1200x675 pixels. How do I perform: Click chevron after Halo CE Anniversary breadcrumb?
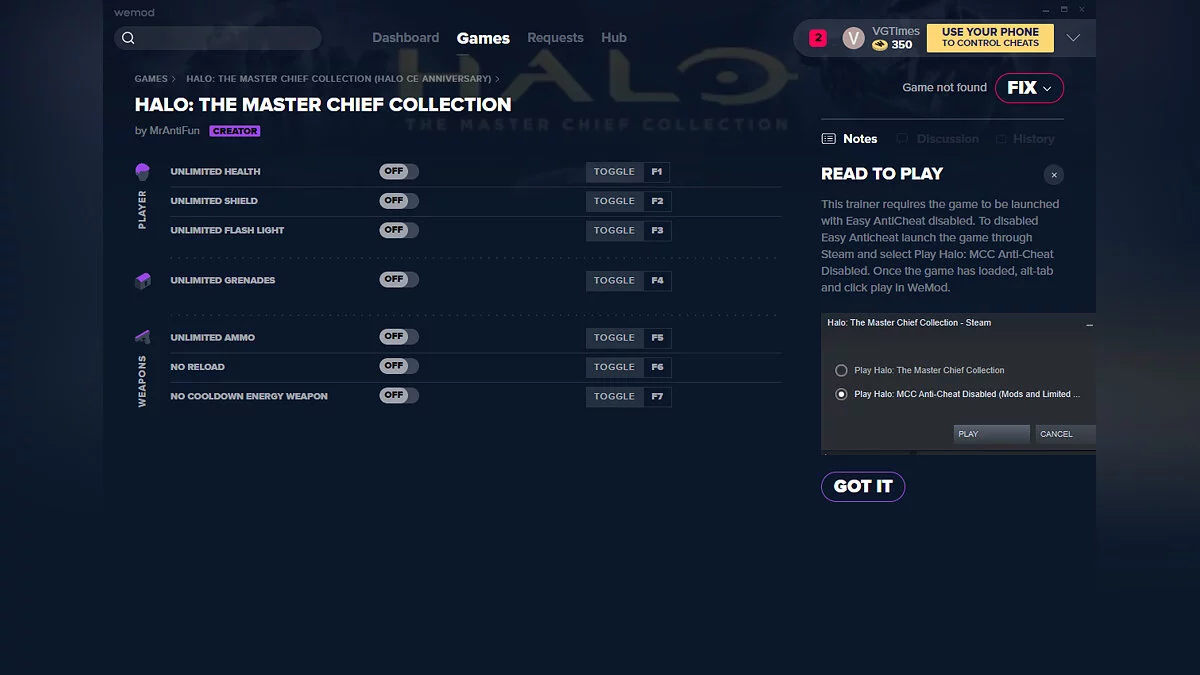(x=497, y=79)
